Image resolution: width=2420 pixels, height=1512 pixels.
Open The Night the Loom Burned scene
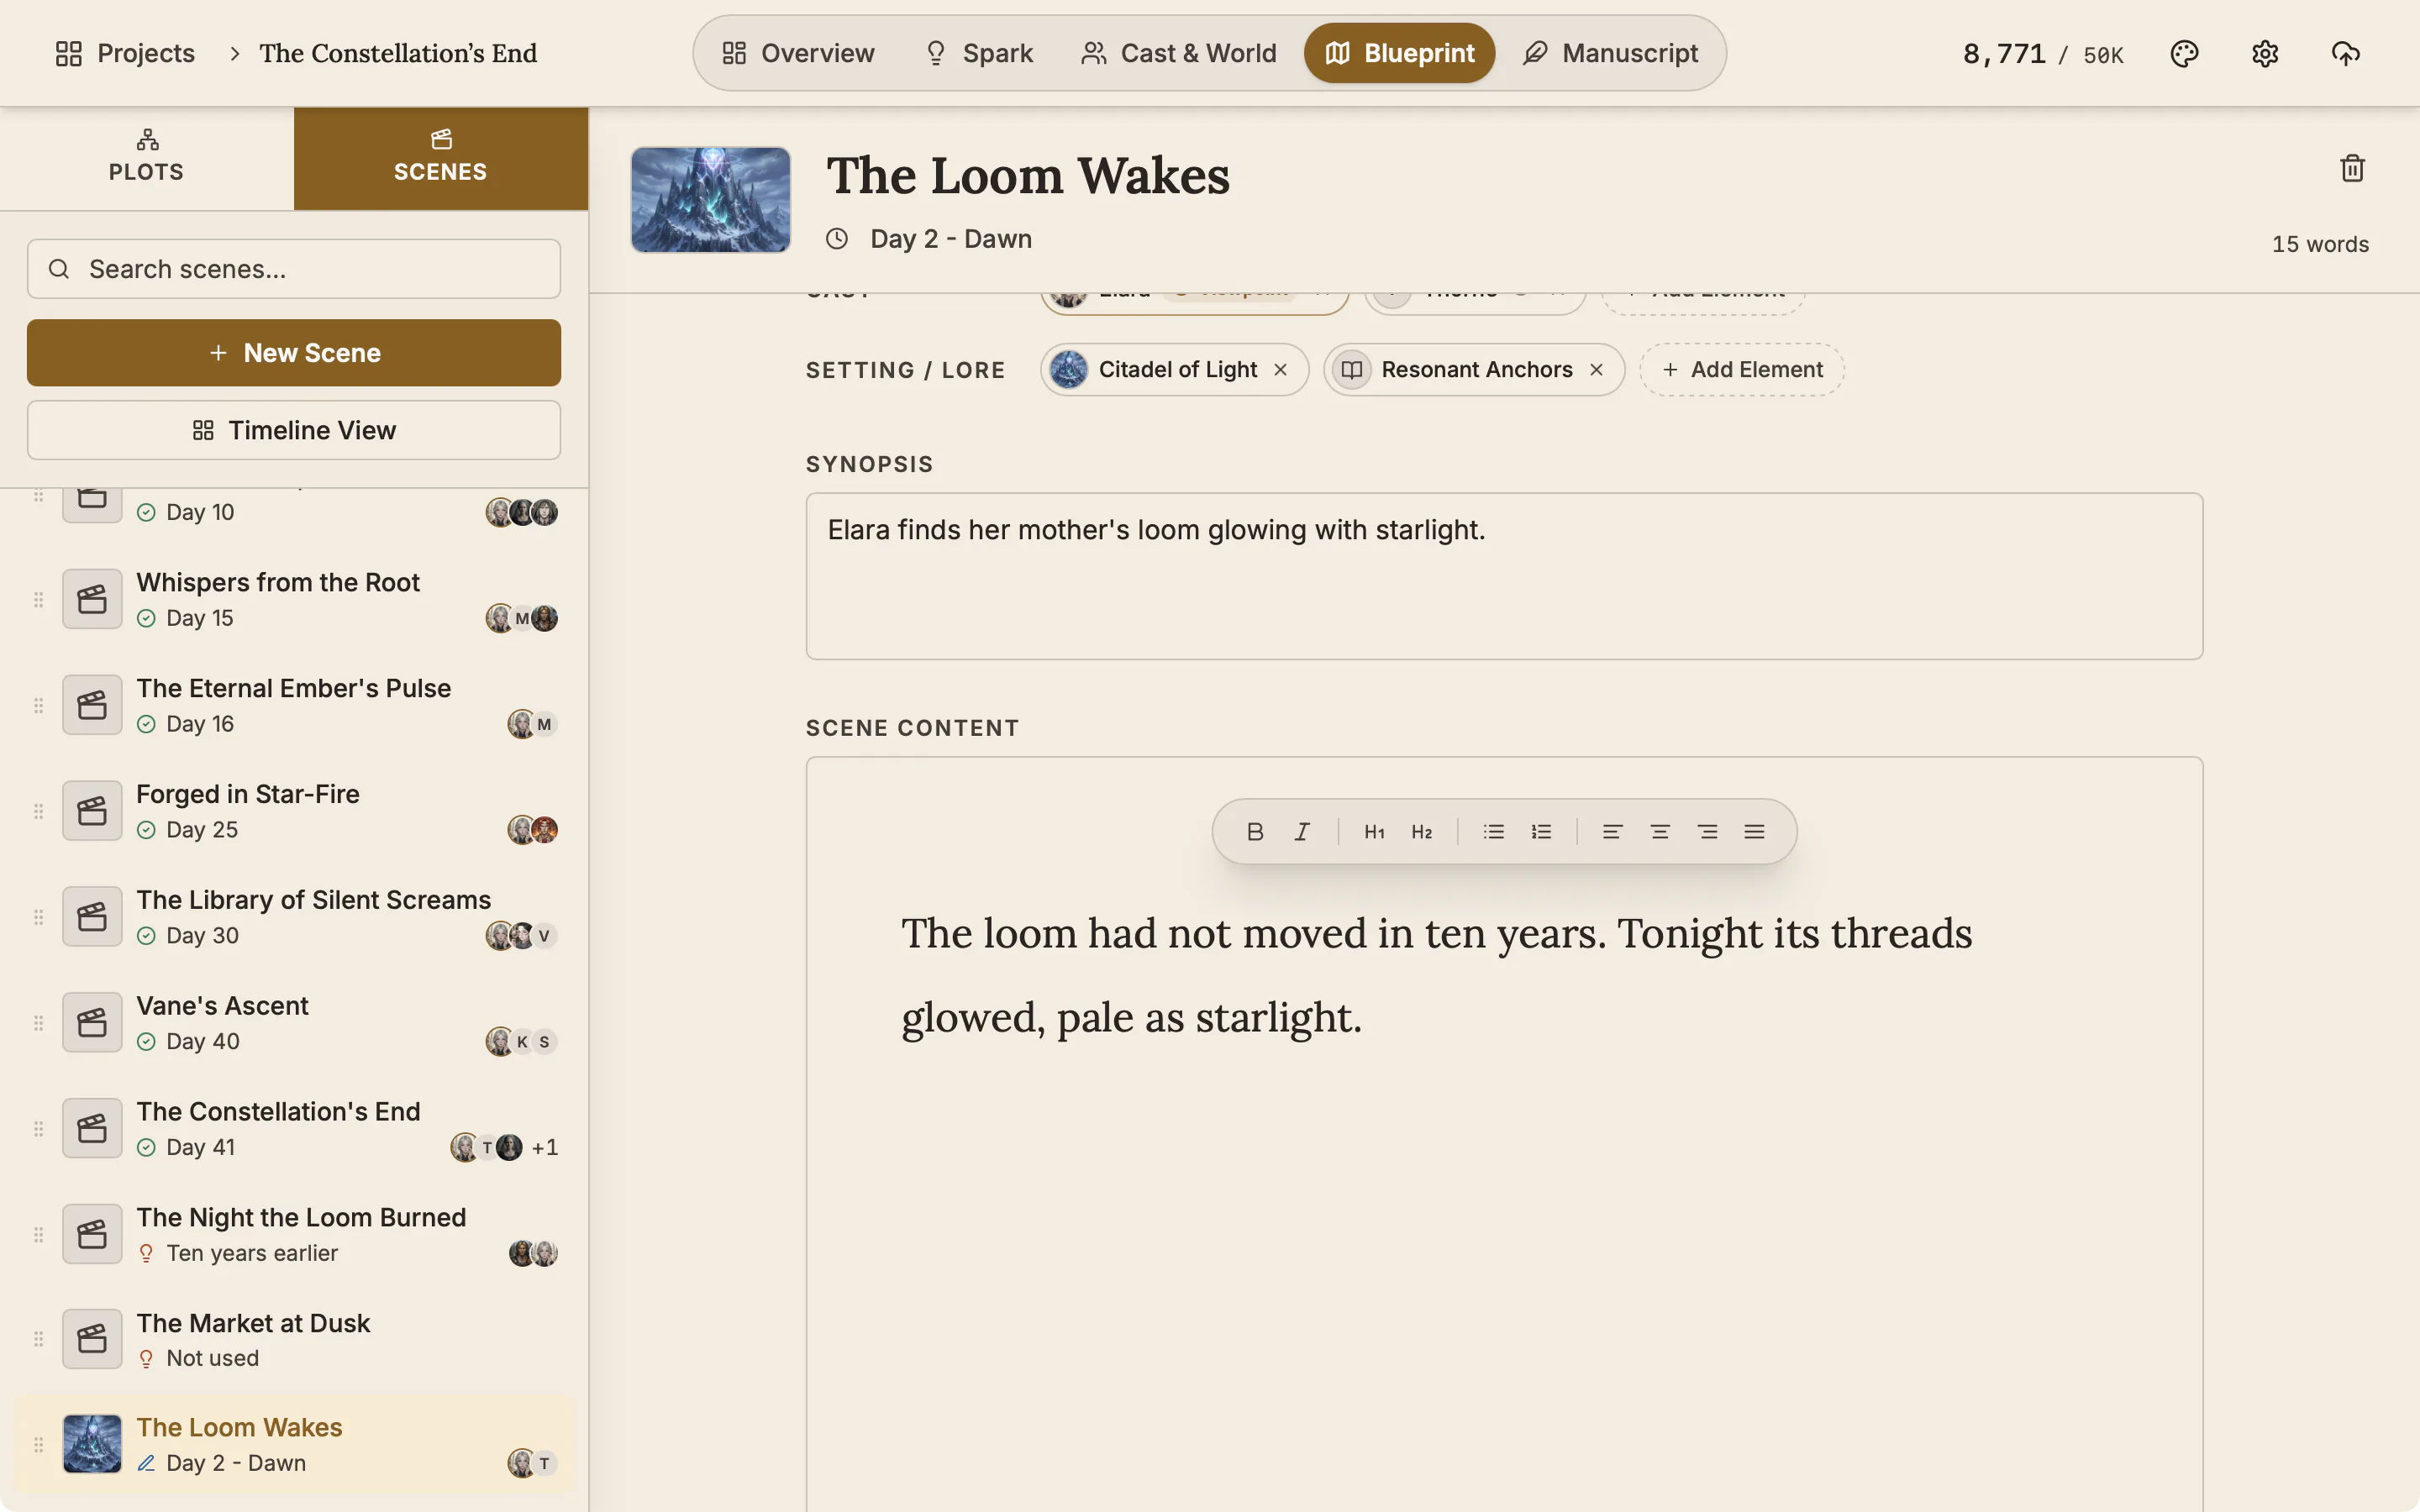[294, 1234]
